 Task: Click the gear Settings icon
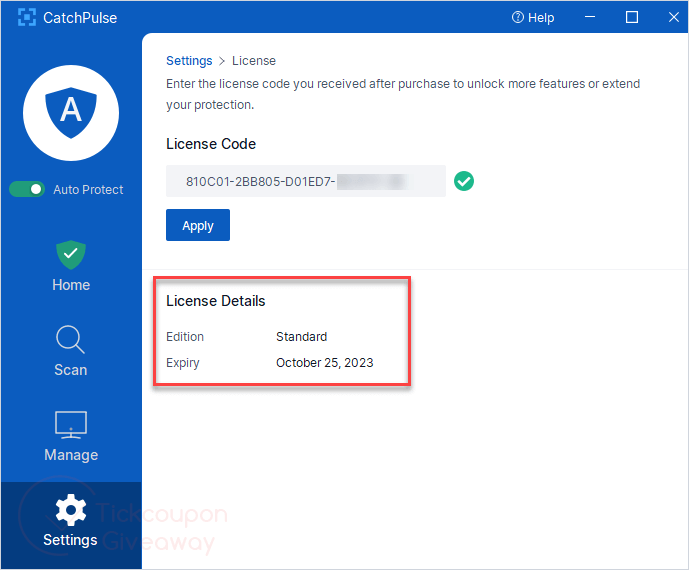click(71, 510)
